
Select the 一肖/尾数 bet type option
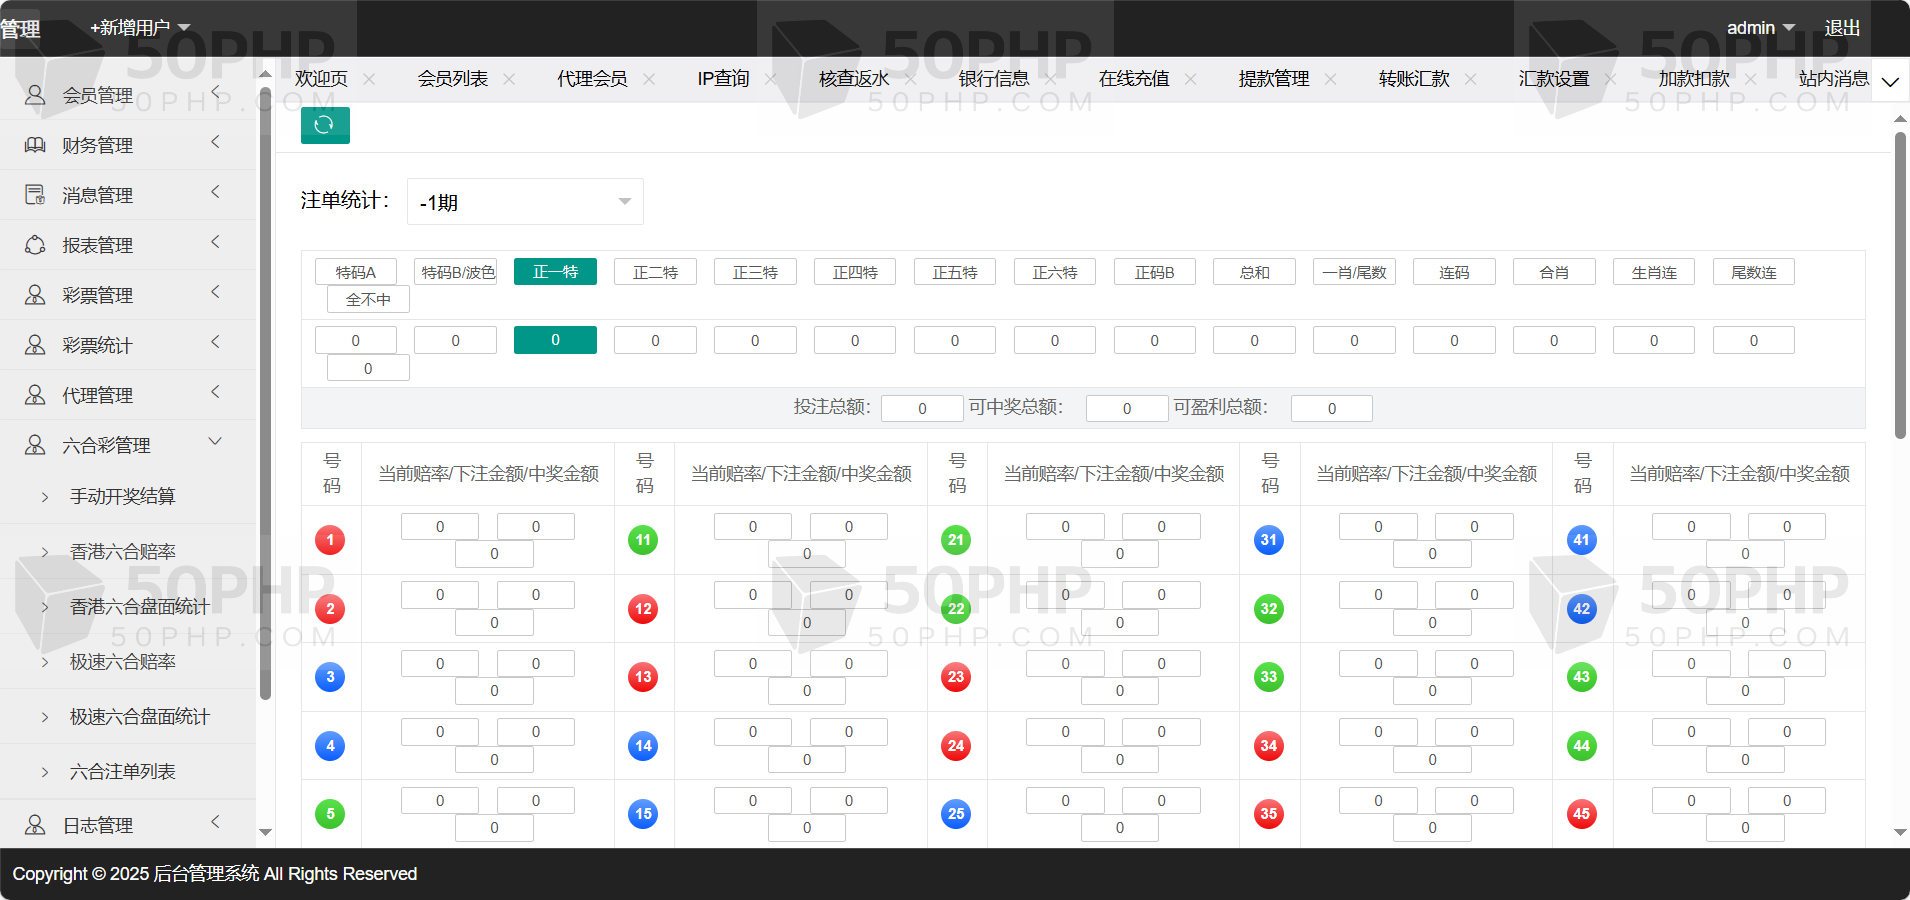pyautogui.click(x=1354, y=272)
